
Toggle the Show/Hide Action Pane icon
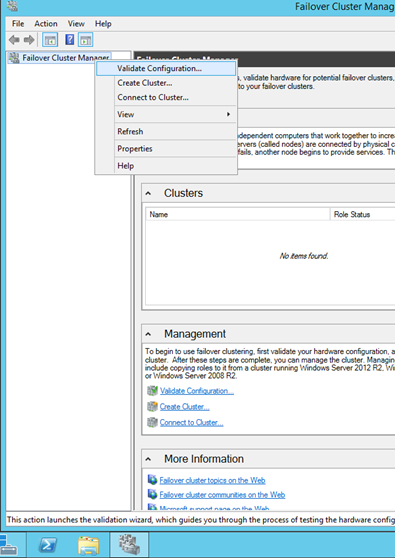(85, 40)
